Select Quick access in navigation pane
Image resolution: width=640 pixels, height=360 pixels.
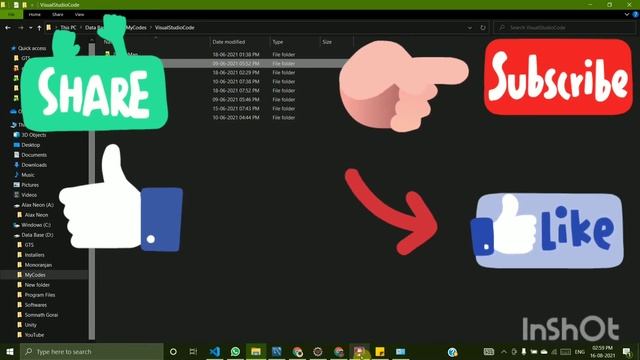32,48
